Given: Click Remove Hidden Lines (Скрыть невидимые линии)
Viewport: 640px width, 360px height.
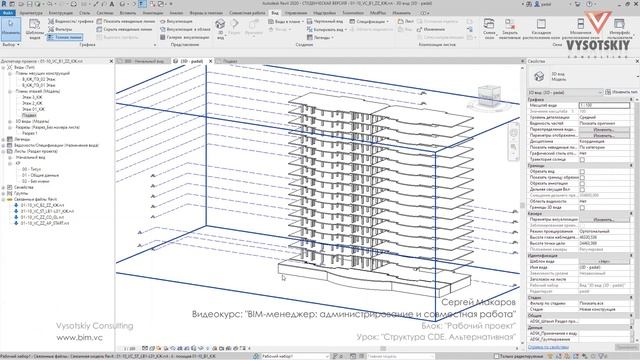Looking at the screenshot, I should click(124, 29).
